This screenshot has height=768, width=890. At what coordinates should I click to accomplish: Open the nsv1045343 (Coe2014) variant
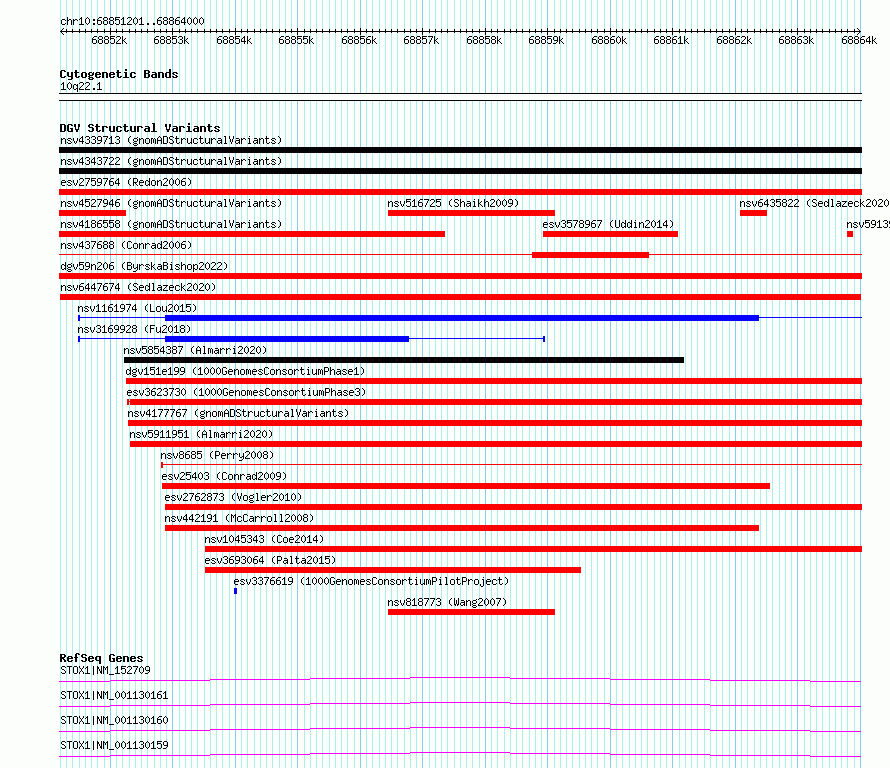tap(264, 539)
